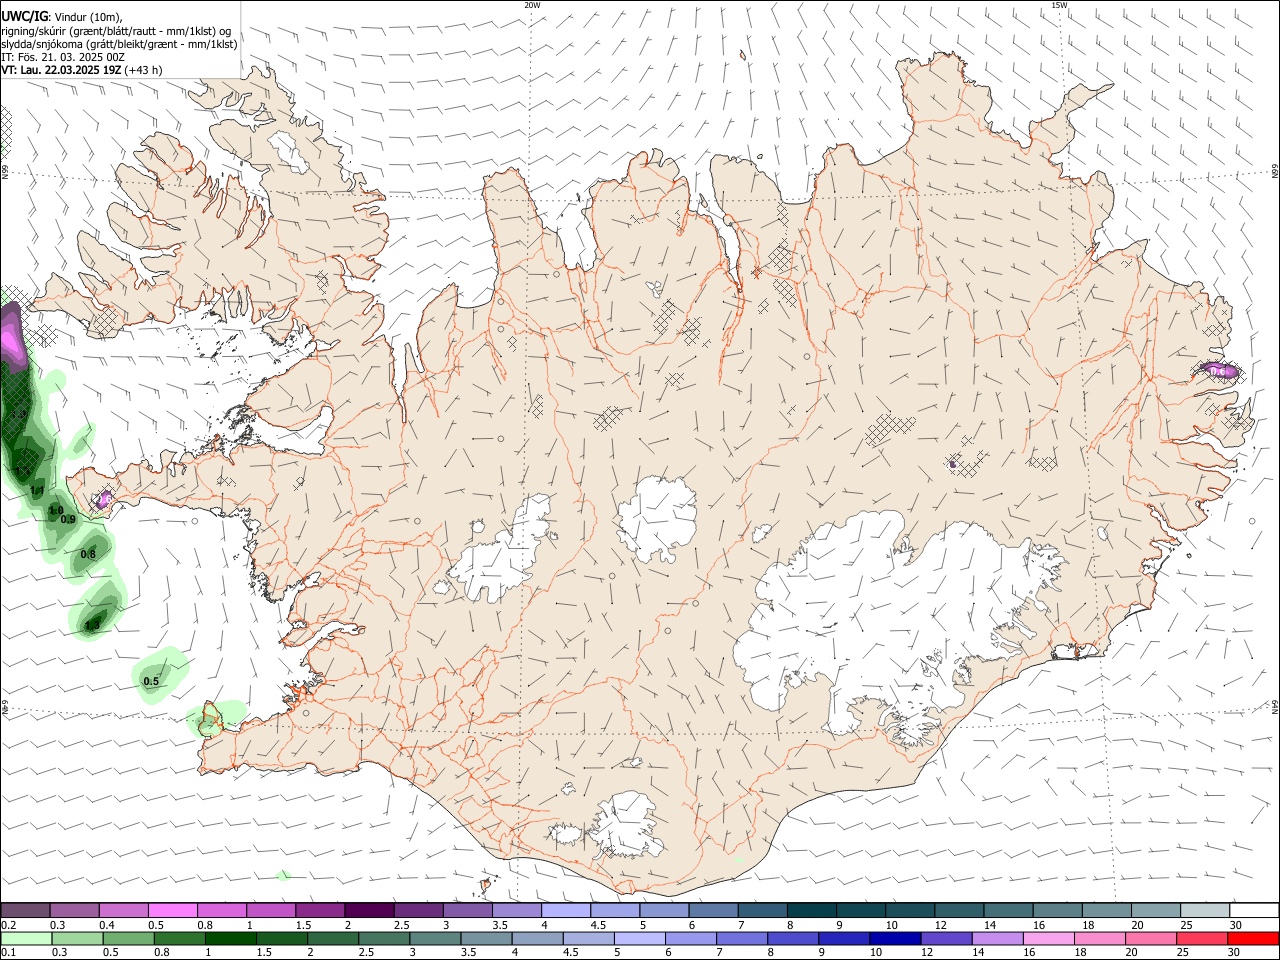Click the Hofsjökull glacier in central Iceland
This screenshot has width=1280, height=960.
point(657,518)
